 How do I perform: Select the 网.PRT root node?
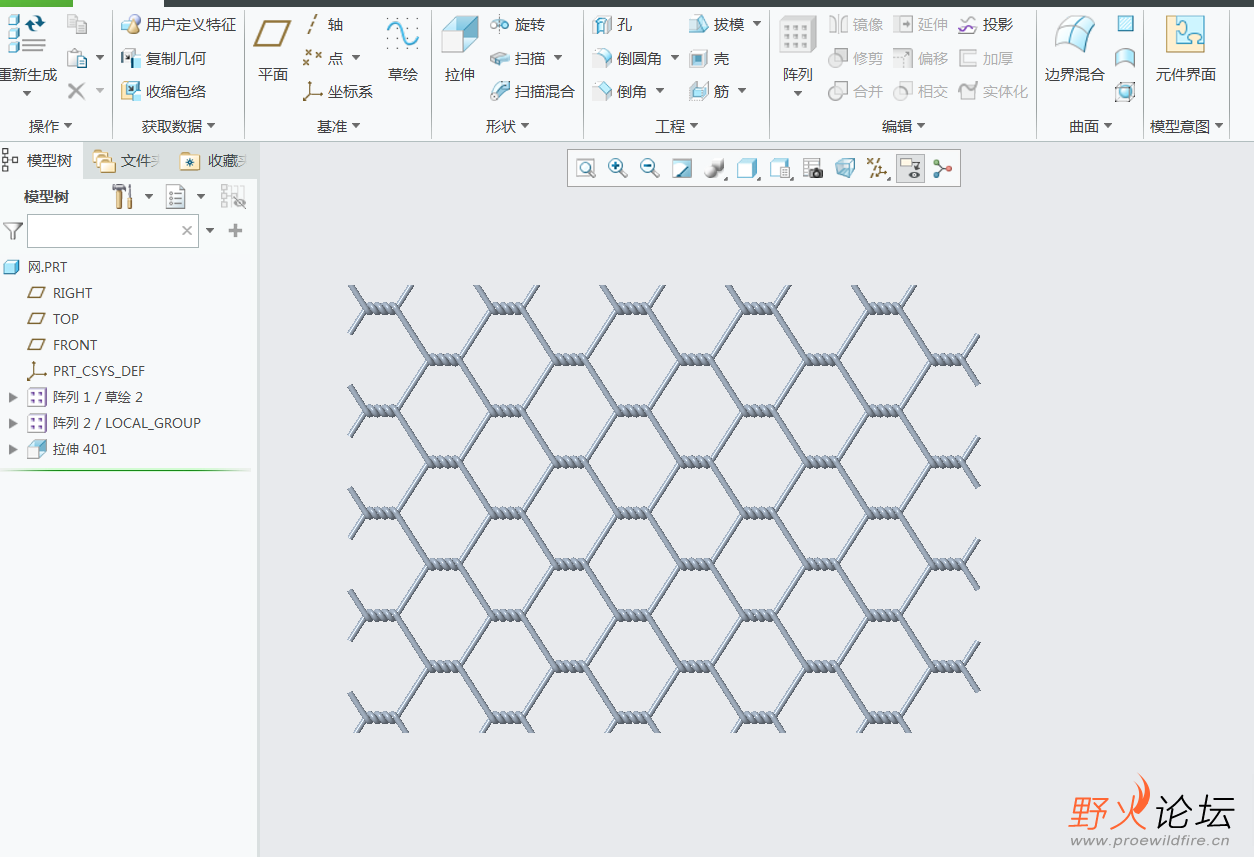coord(36,267)
